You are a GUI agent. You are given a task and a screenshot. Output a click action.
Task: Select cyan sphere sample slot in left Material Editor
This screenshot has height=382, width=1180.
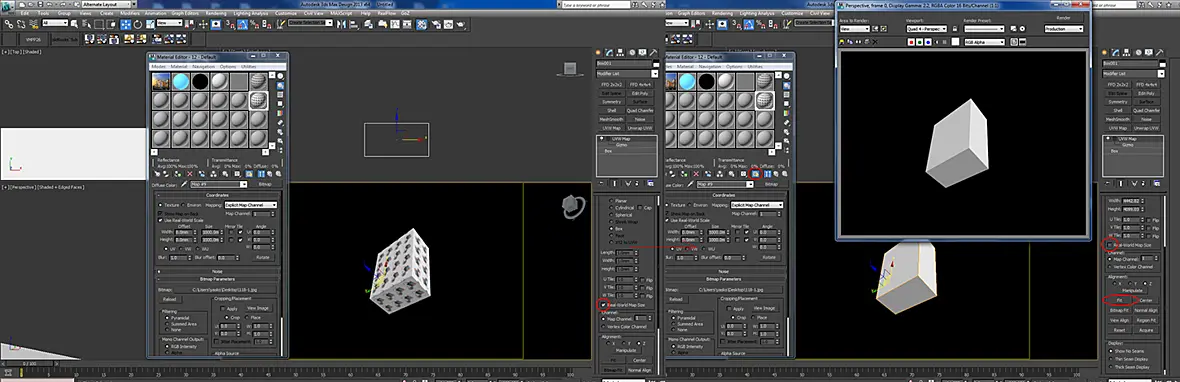pyautogui.click(x=181, y=81)
